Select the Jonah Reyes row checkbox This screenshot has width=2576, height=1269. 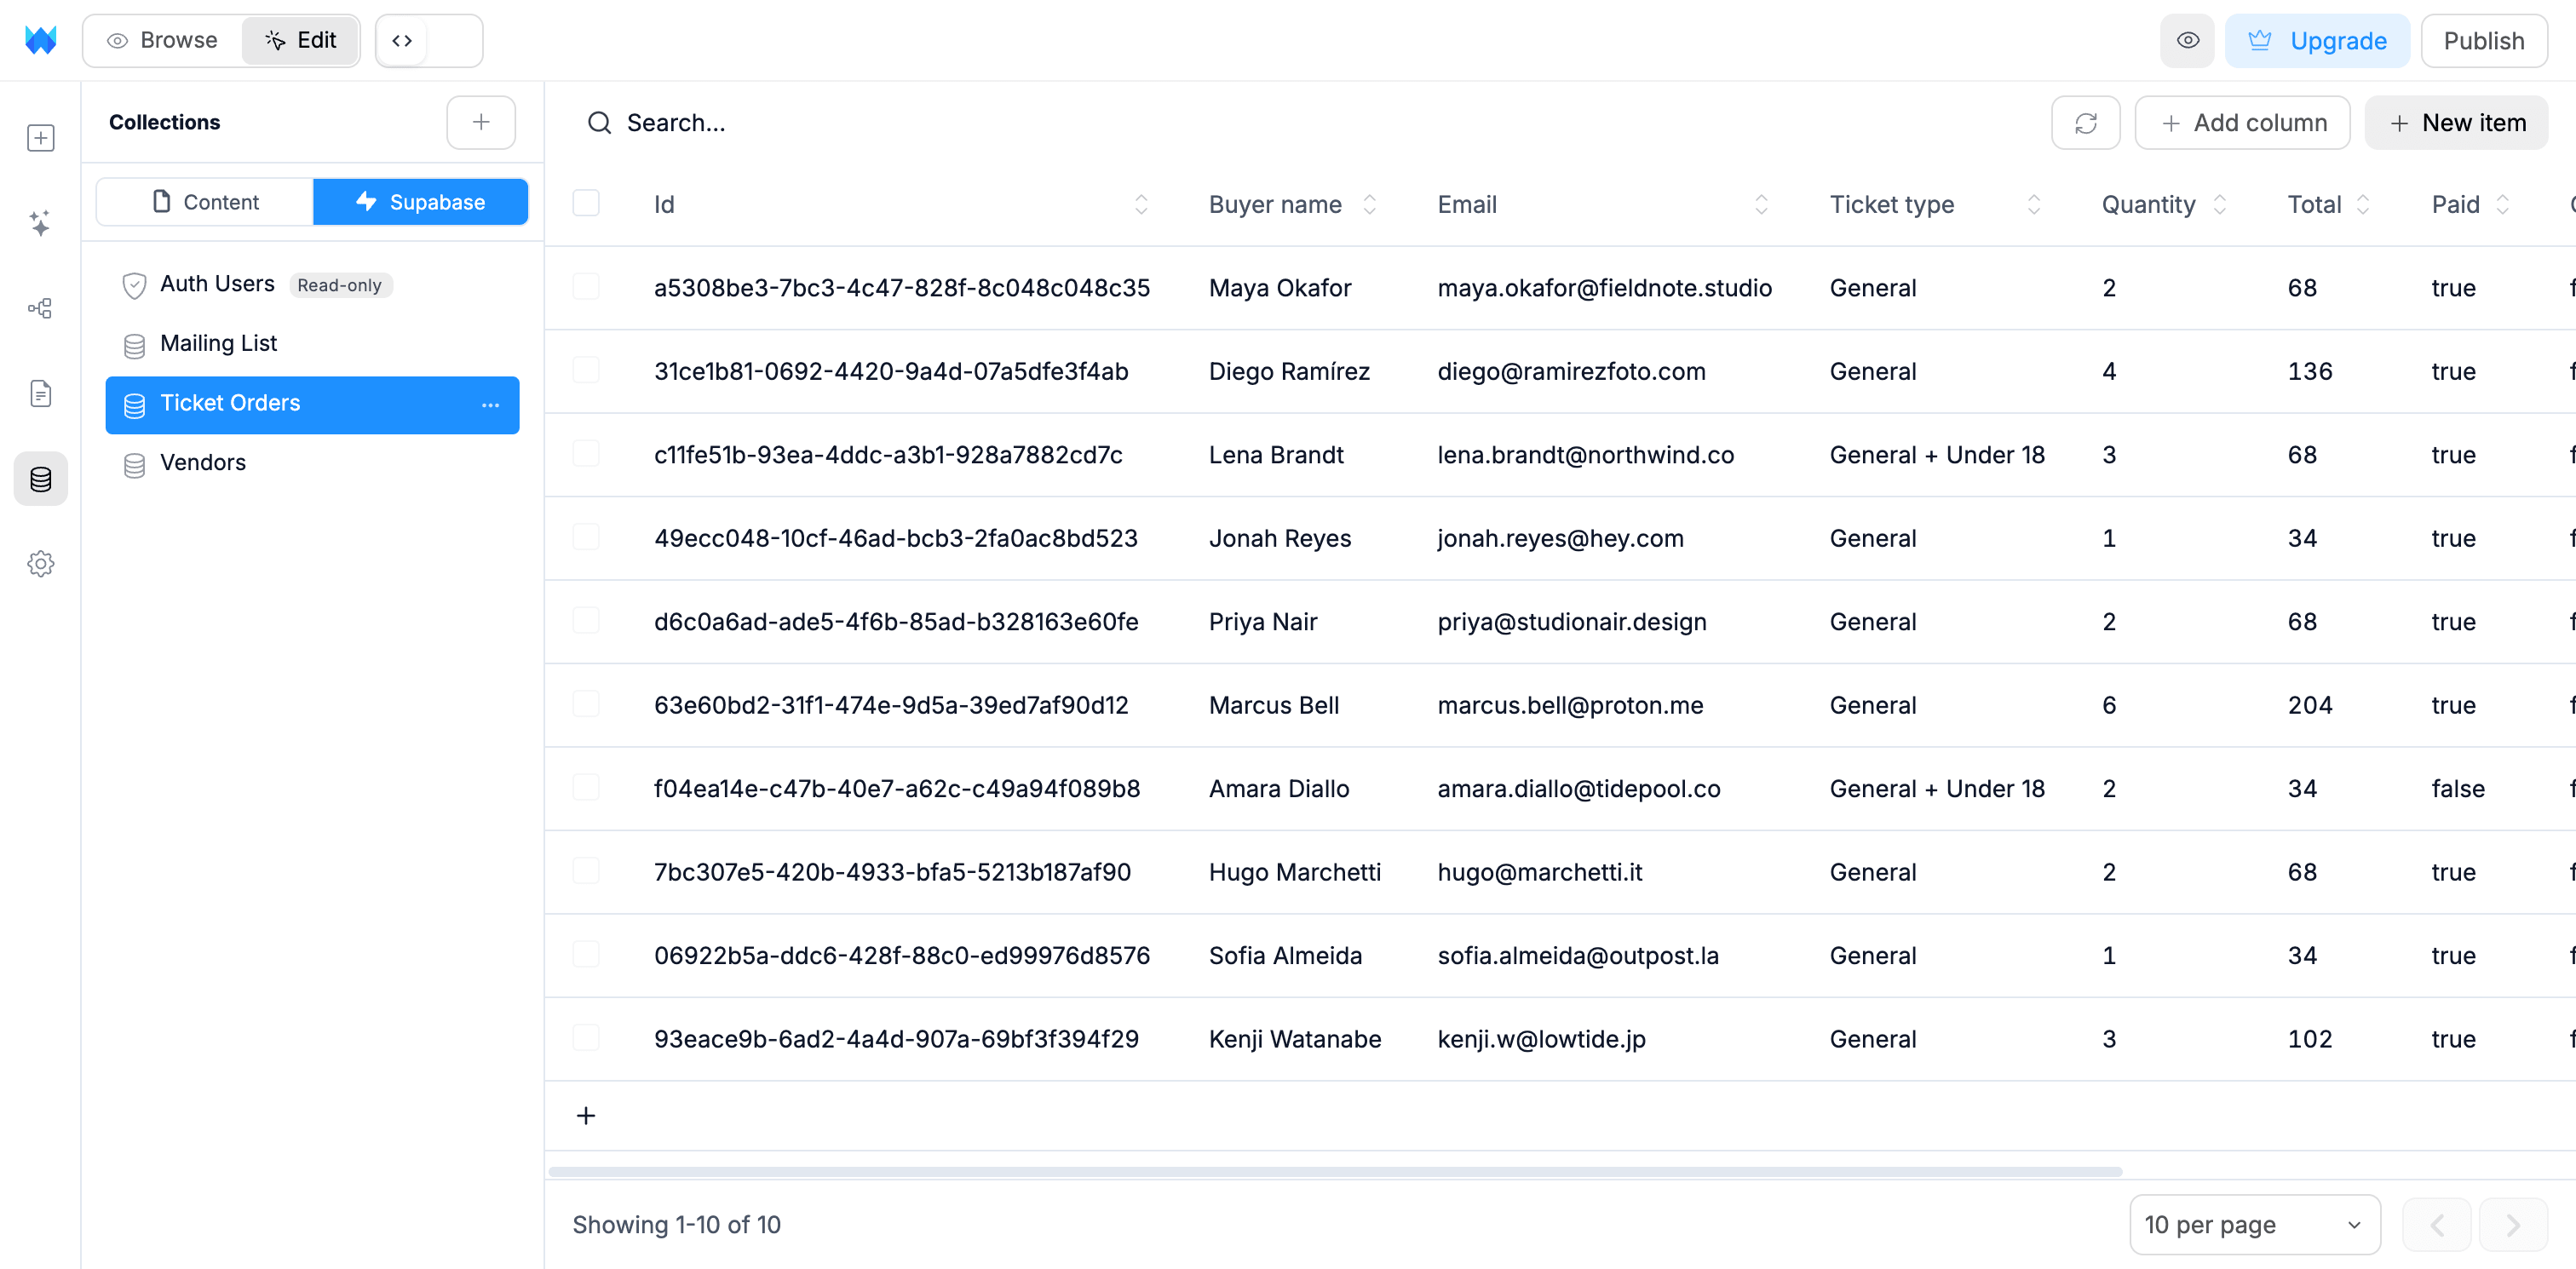[x=586, y=537]
